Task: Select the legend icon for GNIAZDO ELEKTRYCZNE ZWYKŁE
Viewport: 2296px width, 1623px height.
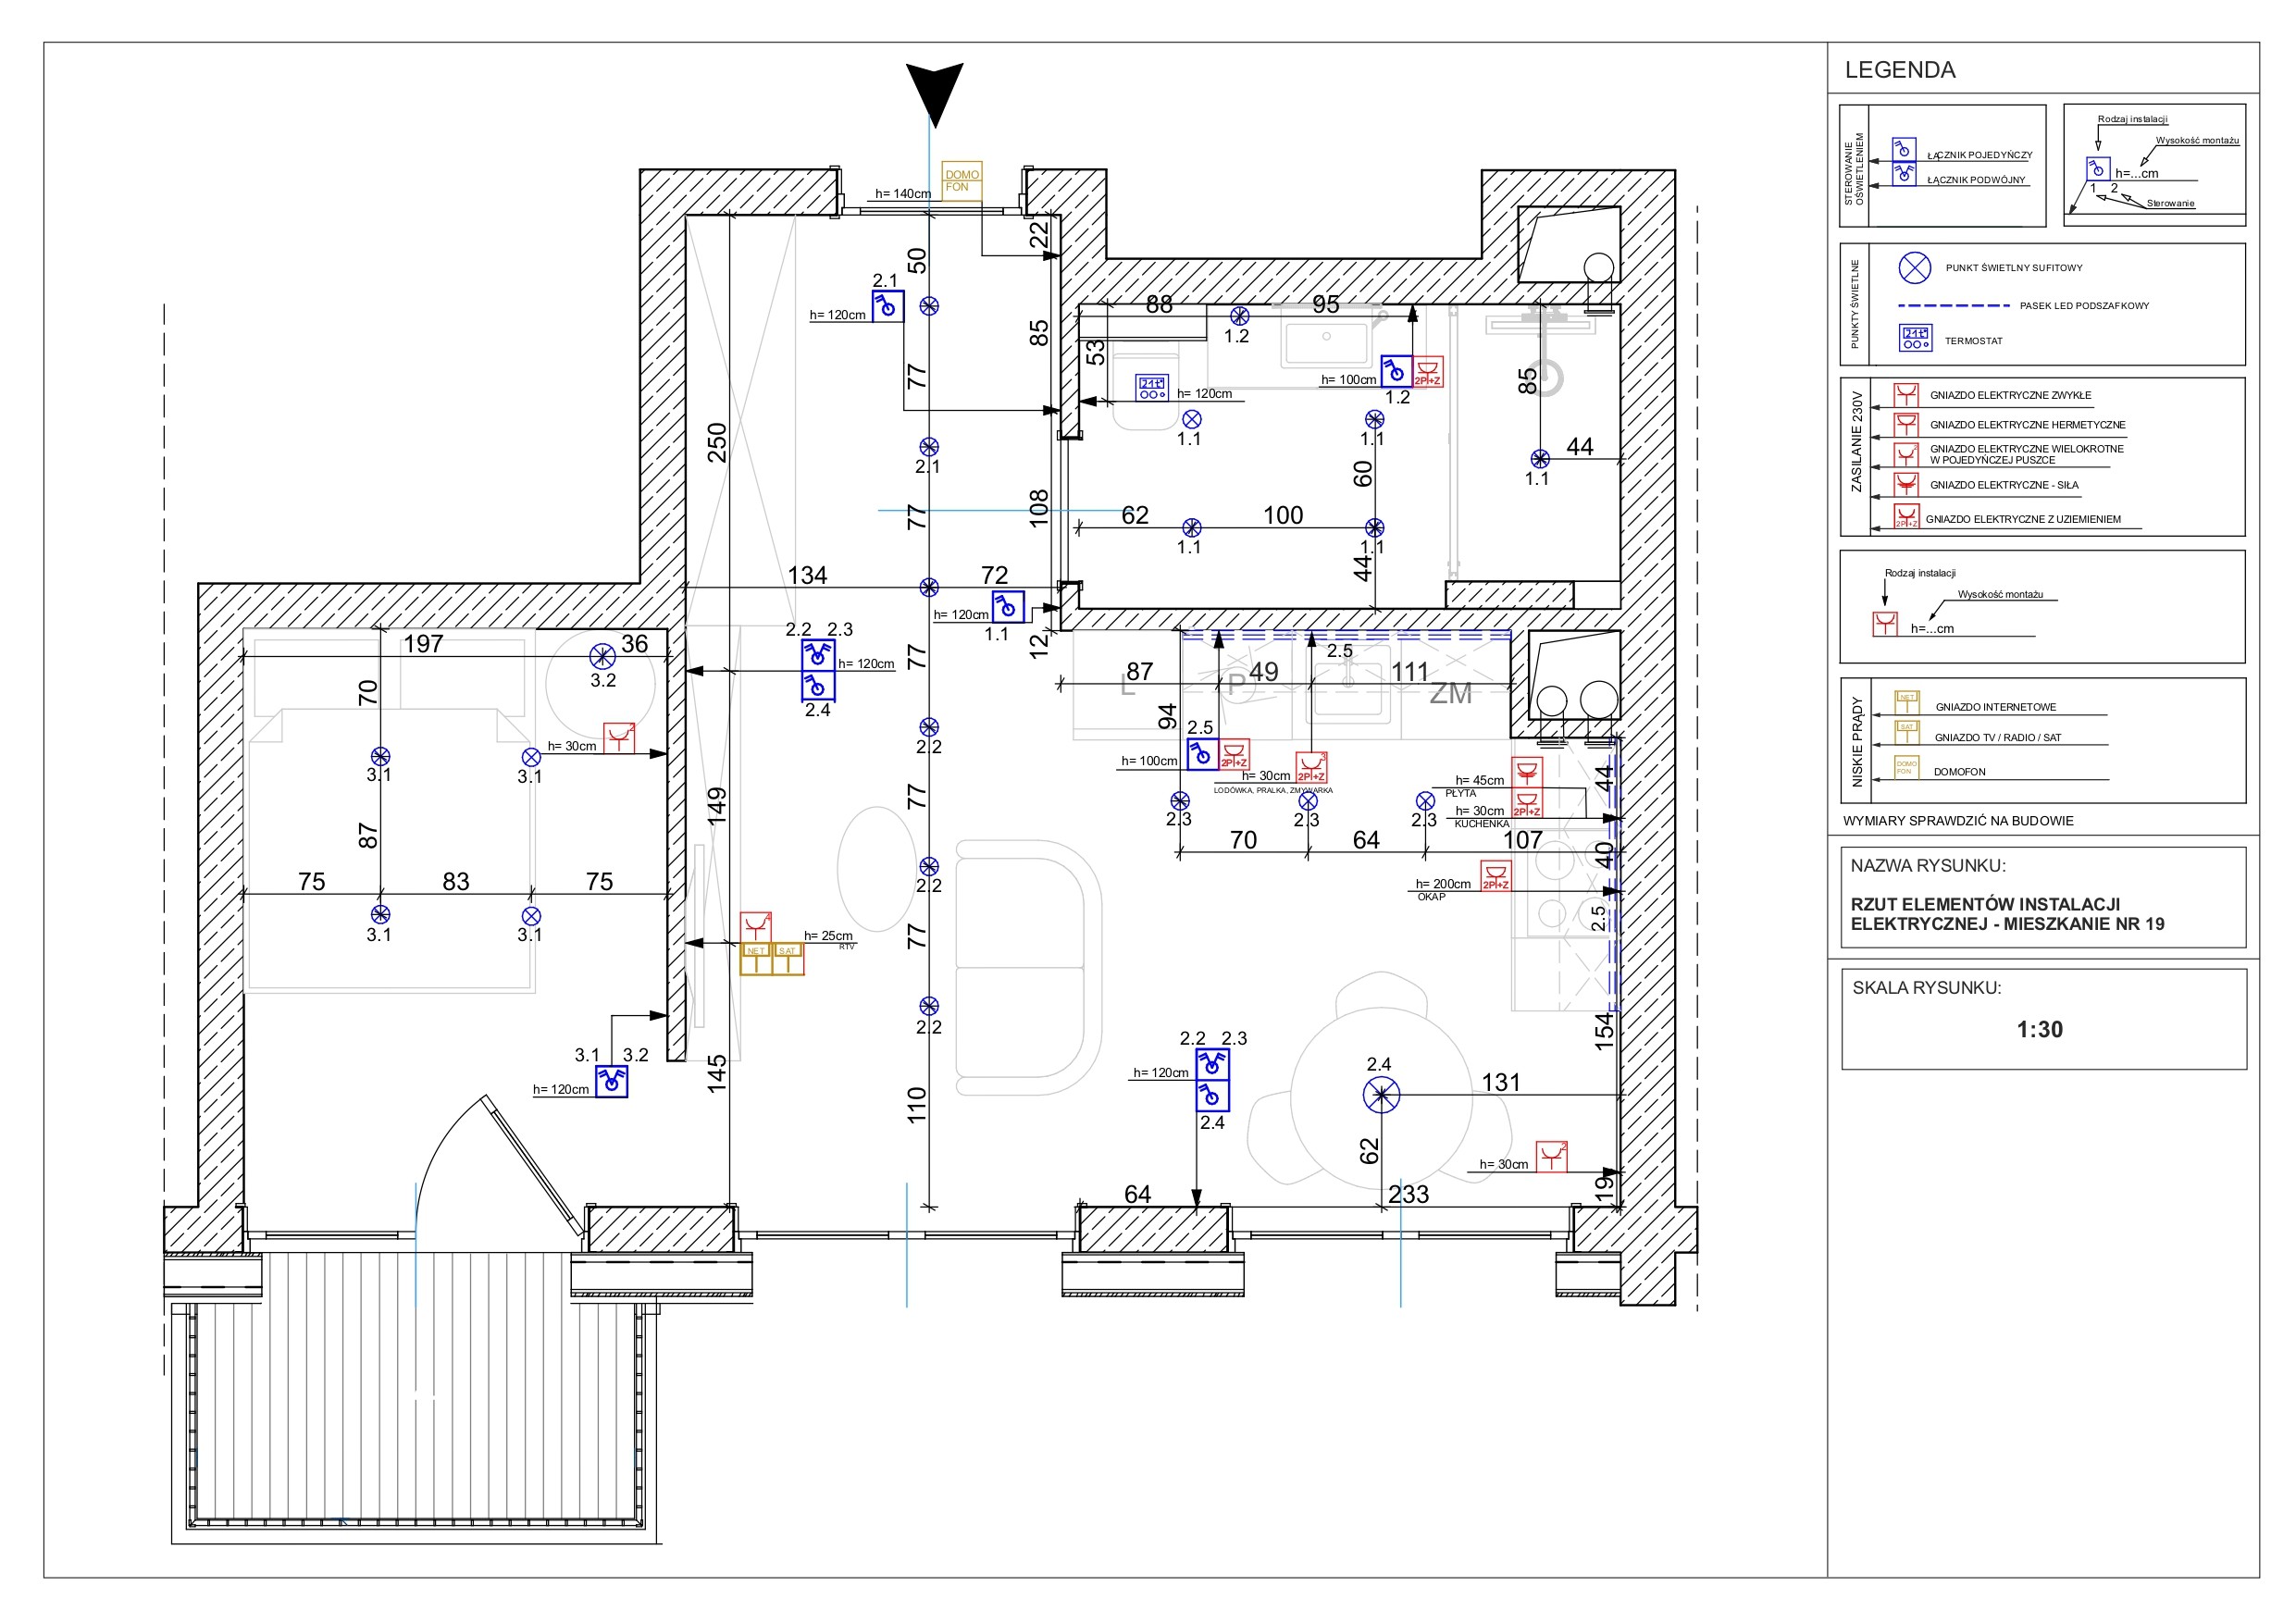Action: tap(1906, 394)
